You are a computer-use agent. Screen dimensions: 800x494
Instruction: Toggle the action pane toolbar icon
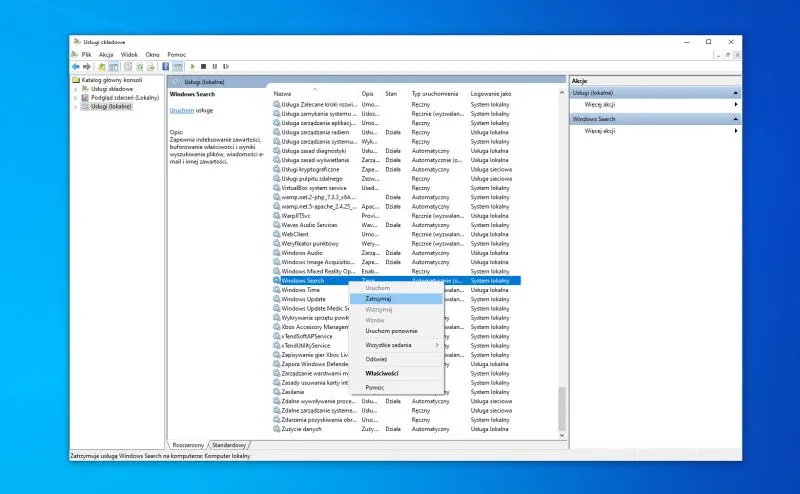pos(177,67)
